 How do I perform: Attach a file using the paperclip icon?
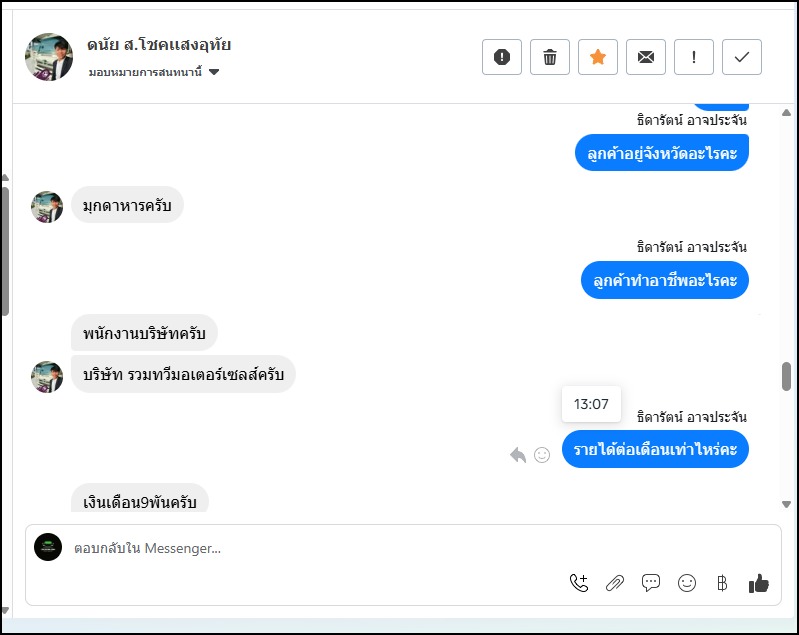coord(615,583)
